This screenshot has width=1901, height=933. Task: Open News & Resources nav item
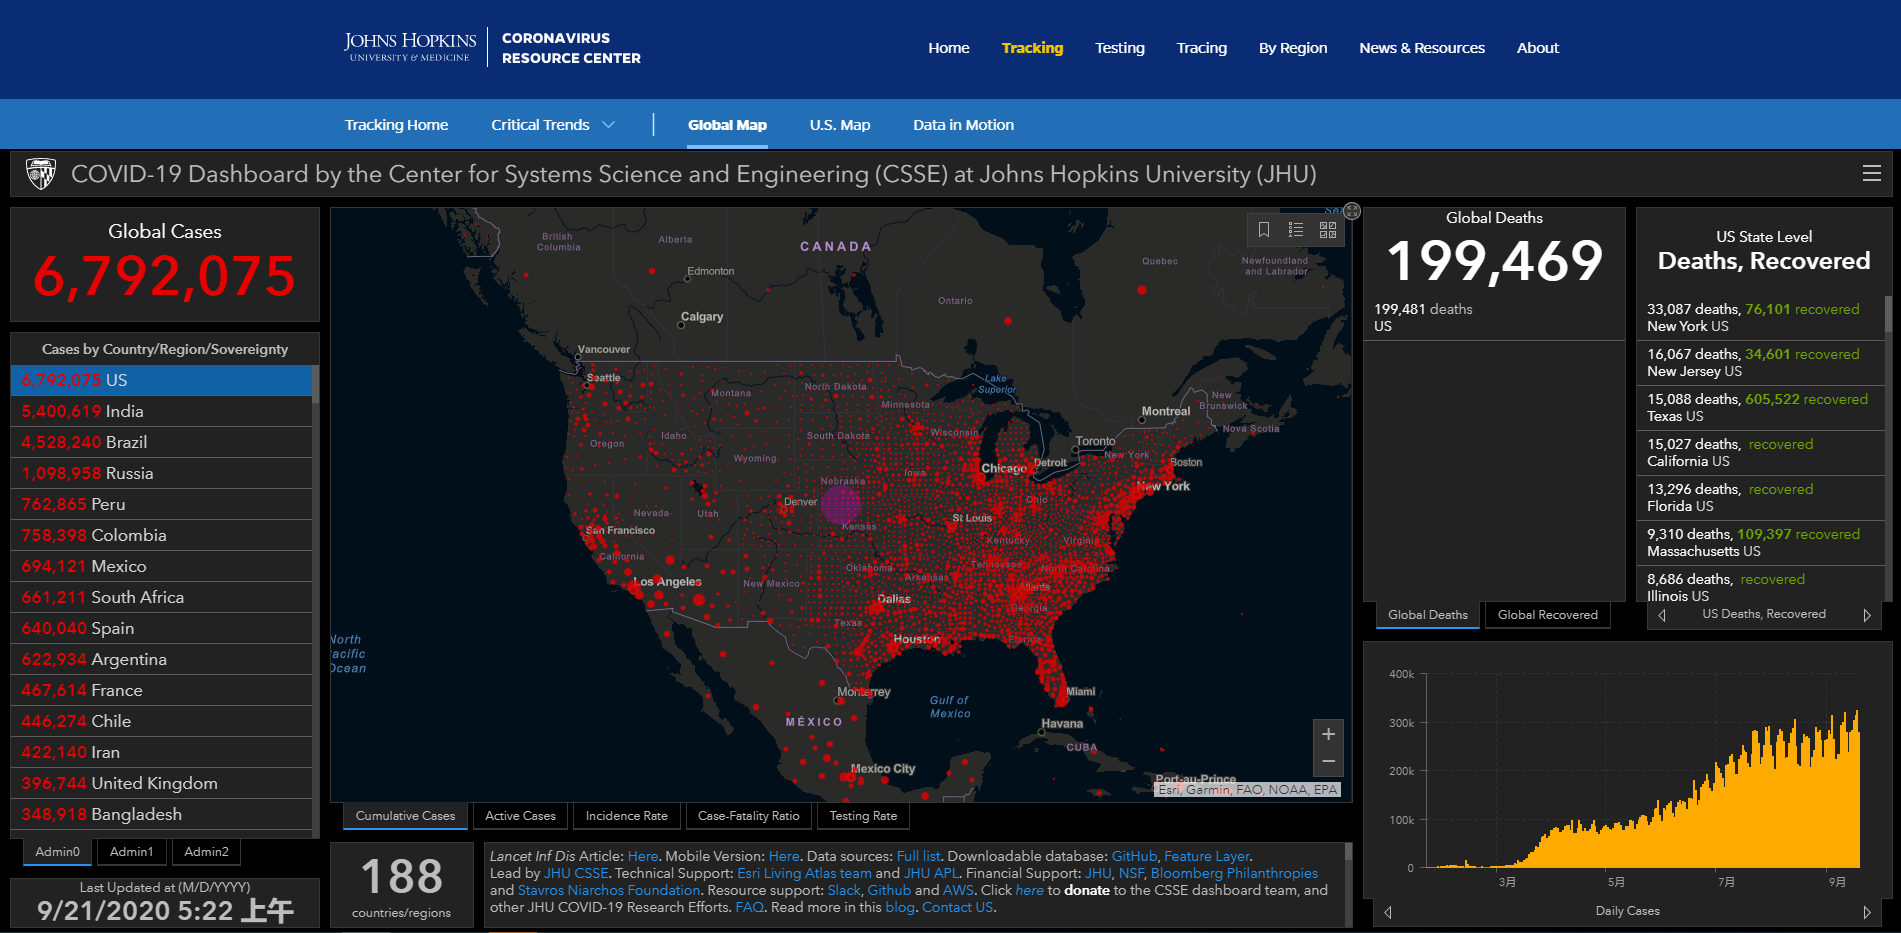[x=1422, y=48]
